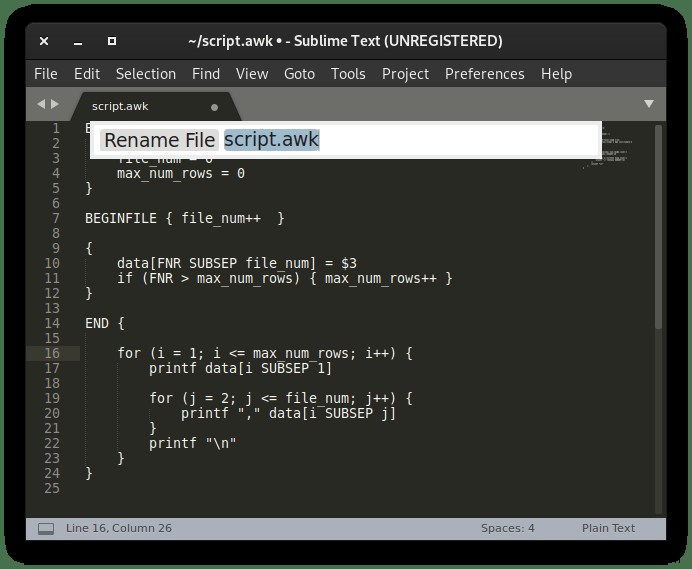Open the Edit menu

click(x=87, y=74)
